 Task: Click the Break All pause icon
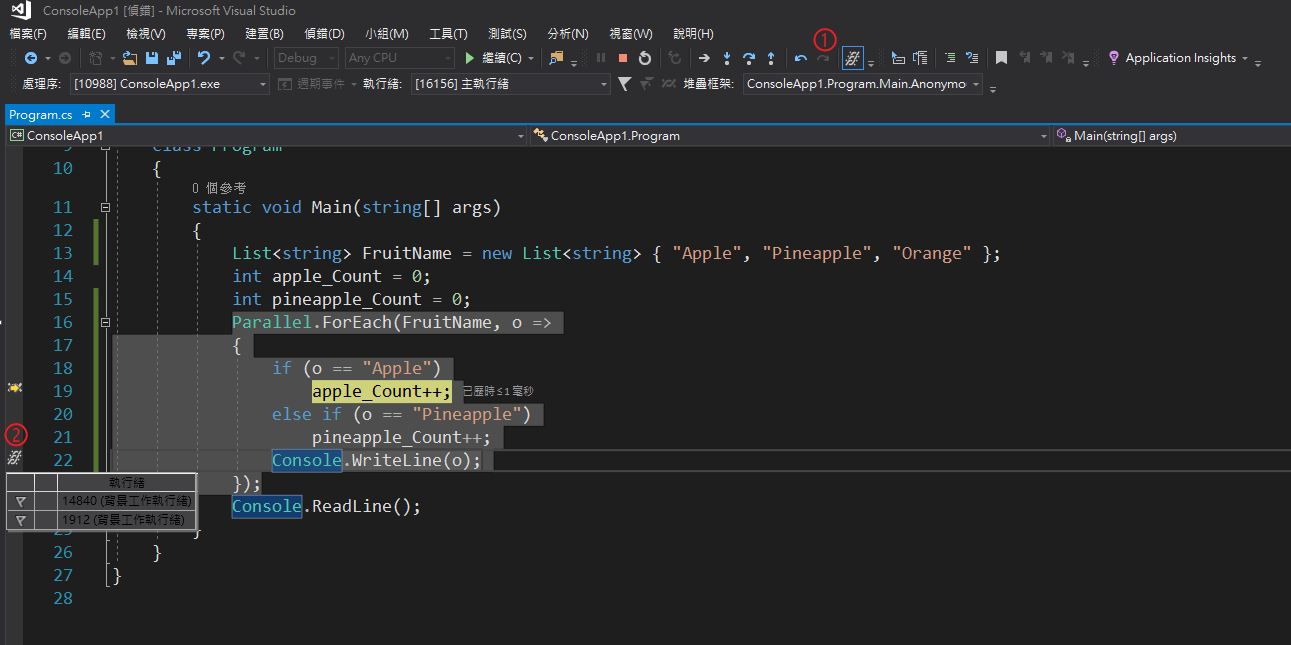point(601,59)
